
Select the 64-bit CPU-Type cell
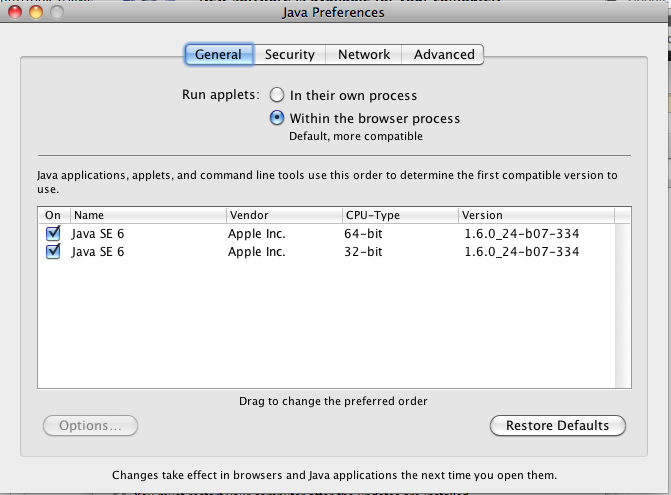tap(363, 234)
